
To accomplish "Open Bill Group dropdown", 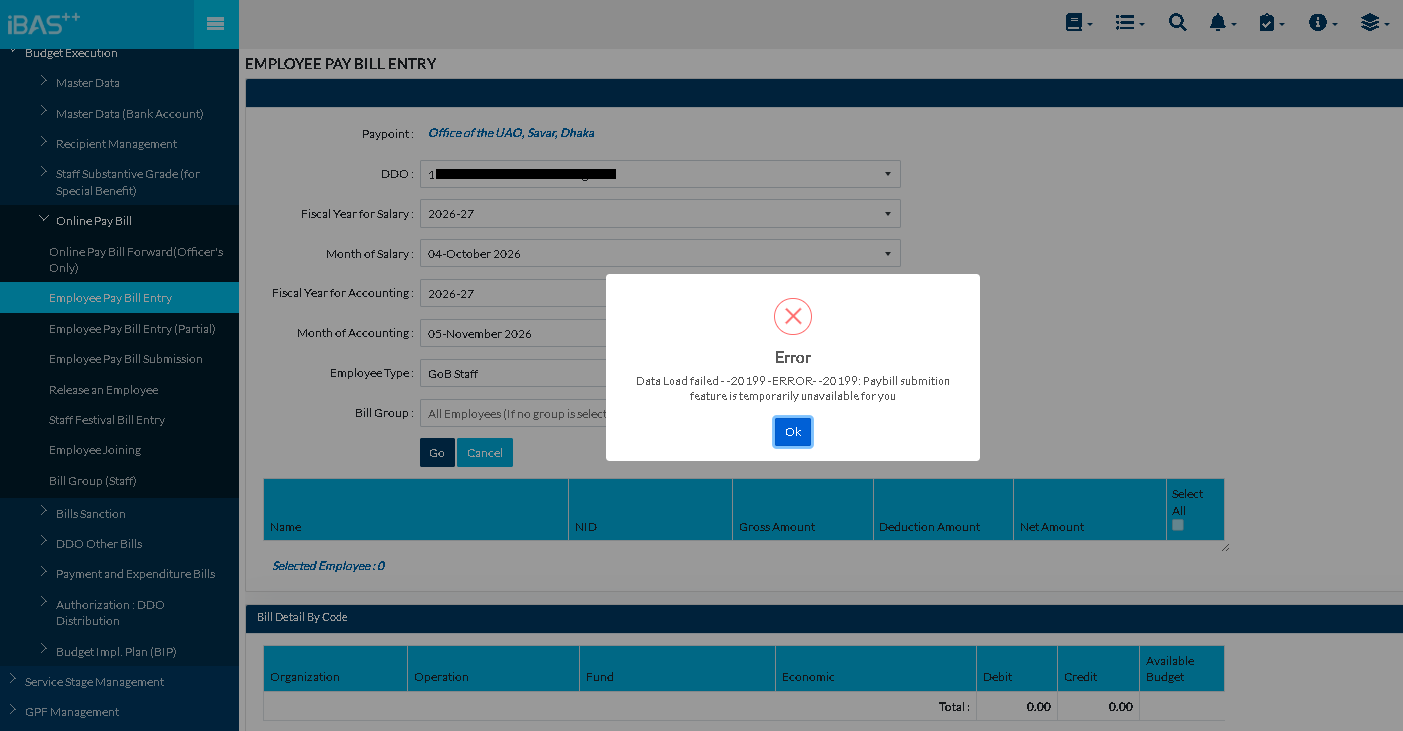I will point(513,414).
